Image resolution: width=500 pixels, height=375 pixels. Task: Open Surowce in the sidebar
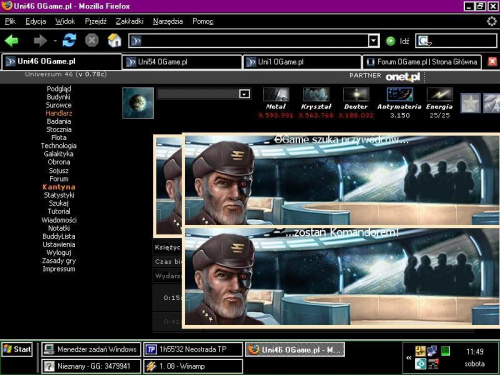coord(59,105)
